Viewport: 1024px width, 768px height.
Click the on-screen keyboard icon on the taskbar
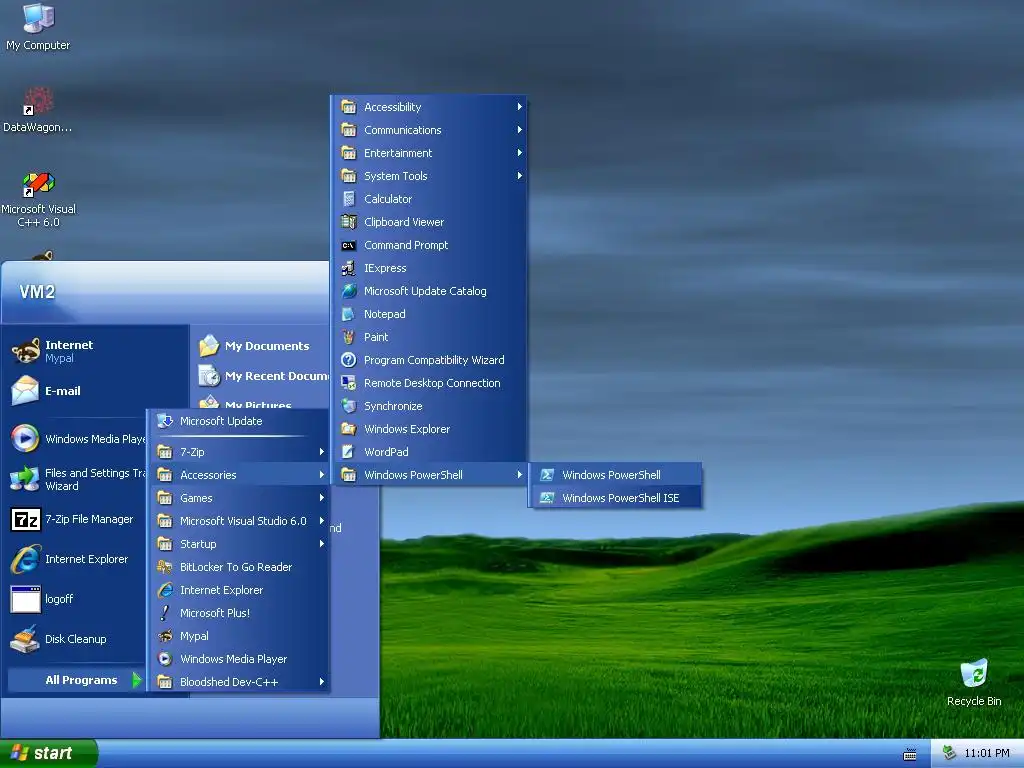[x=910, y=754]
